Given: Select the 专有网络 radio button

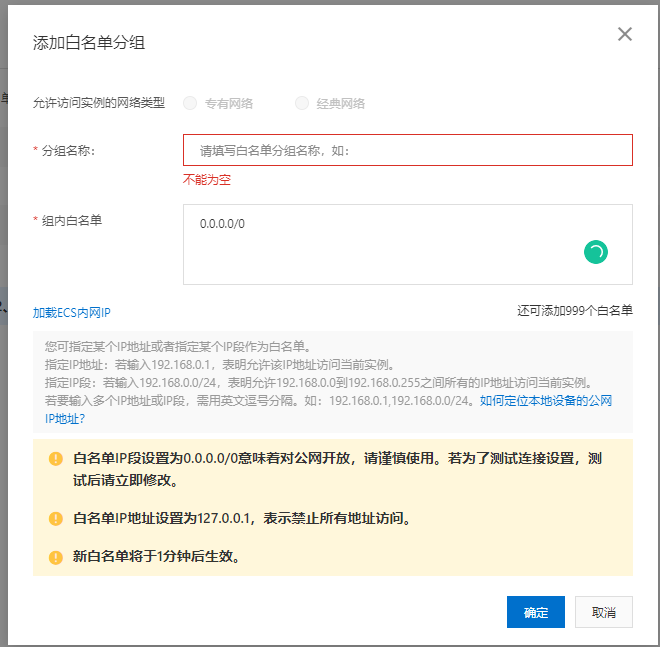Looking at the screenshot, I should point(190,103).
